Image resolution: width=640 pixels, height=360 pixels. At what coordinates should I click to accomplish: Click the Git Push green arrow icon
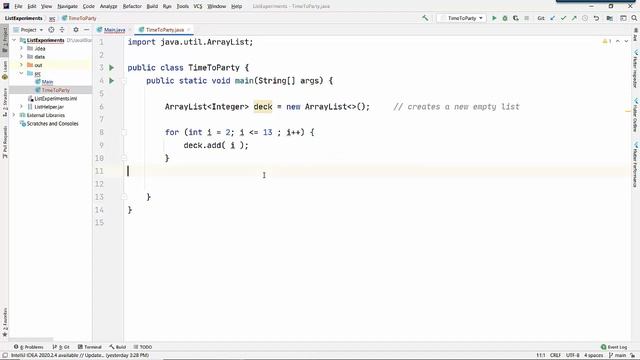(574, 18)
